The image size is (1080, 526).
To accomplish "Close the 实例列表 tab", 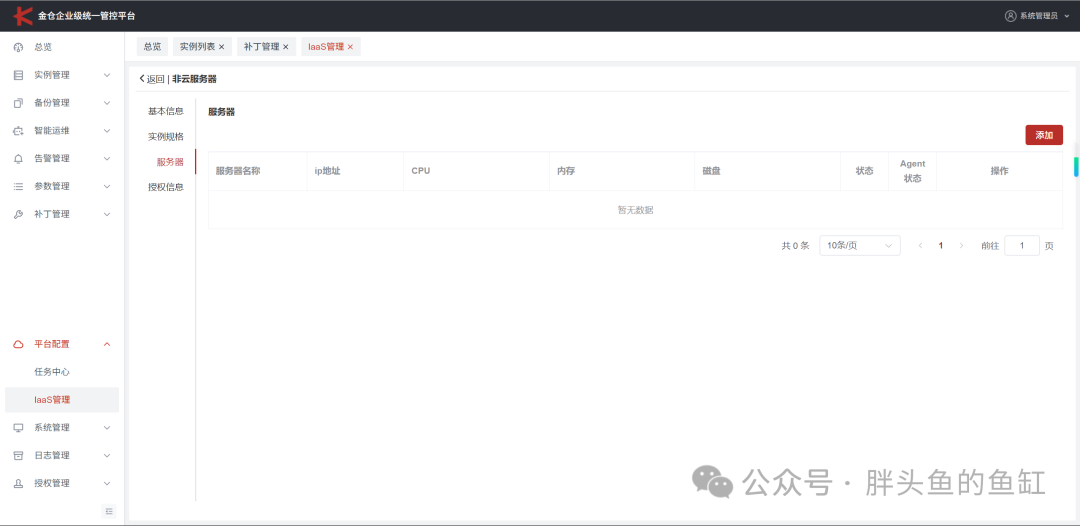I will coord(221,47).
